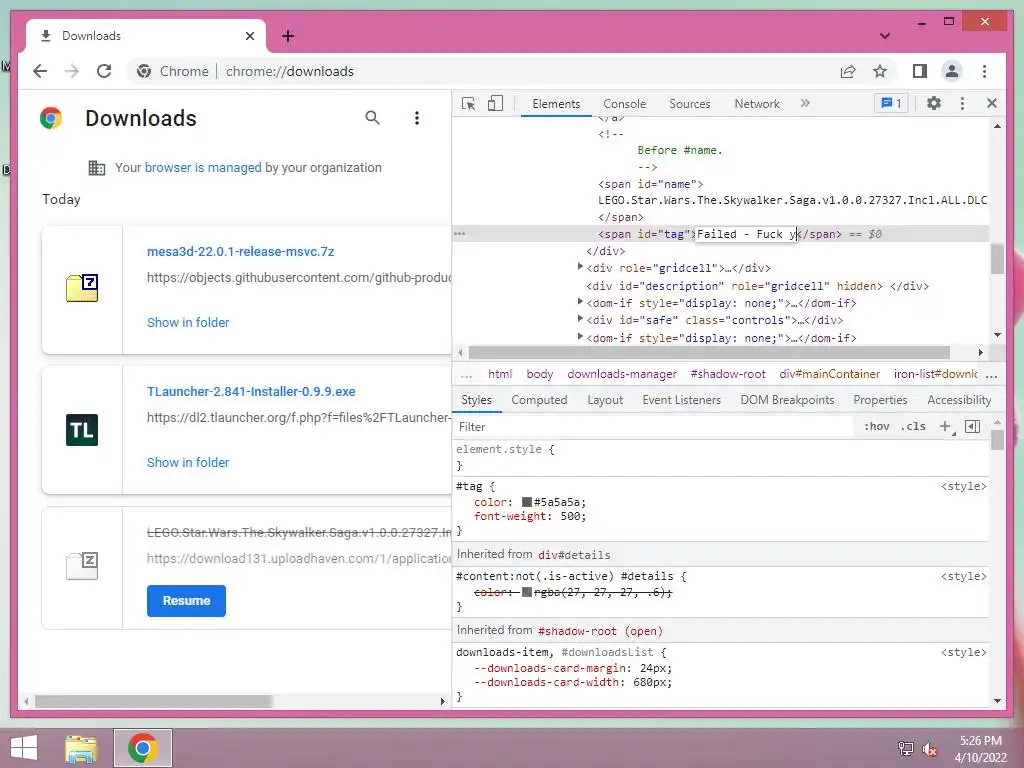Expand the first dom-if display none node

[580, 302]
